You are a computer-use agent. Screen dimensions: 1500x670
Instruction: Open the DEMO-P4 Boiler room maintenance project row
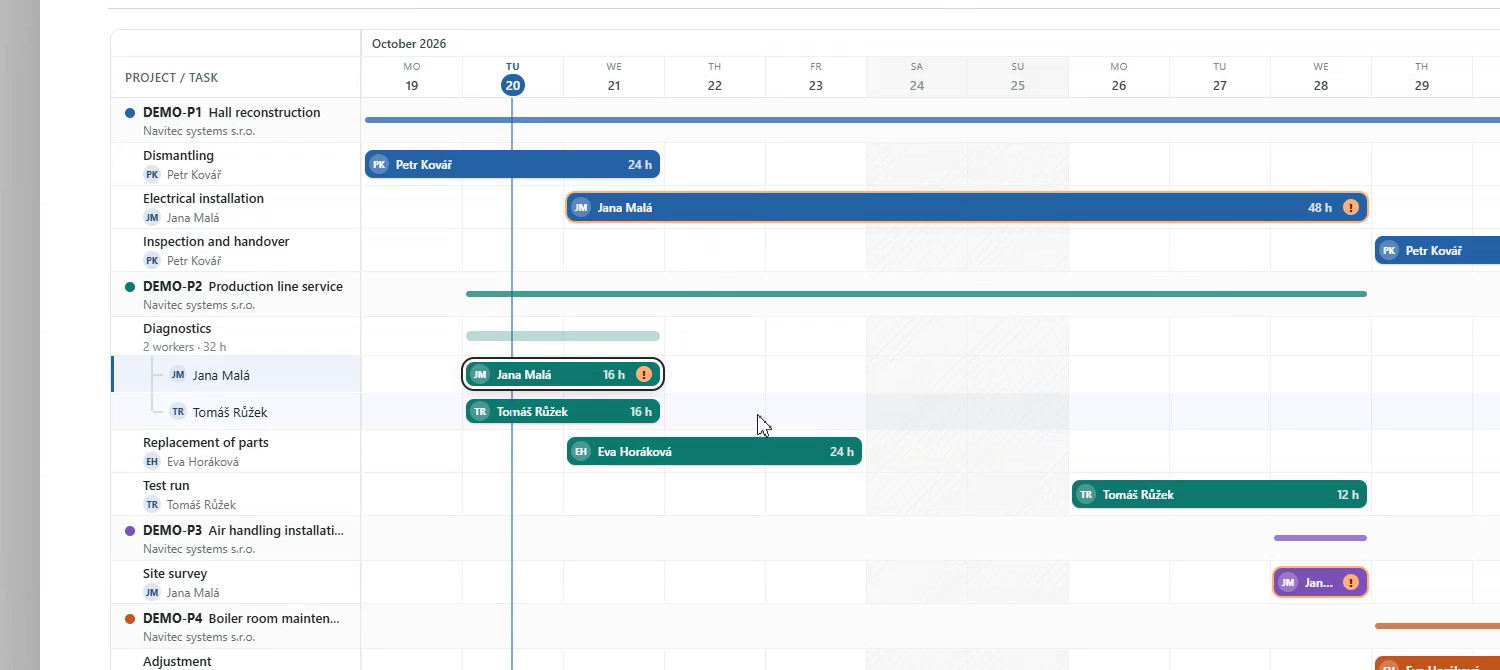click(x=236, y=627)
